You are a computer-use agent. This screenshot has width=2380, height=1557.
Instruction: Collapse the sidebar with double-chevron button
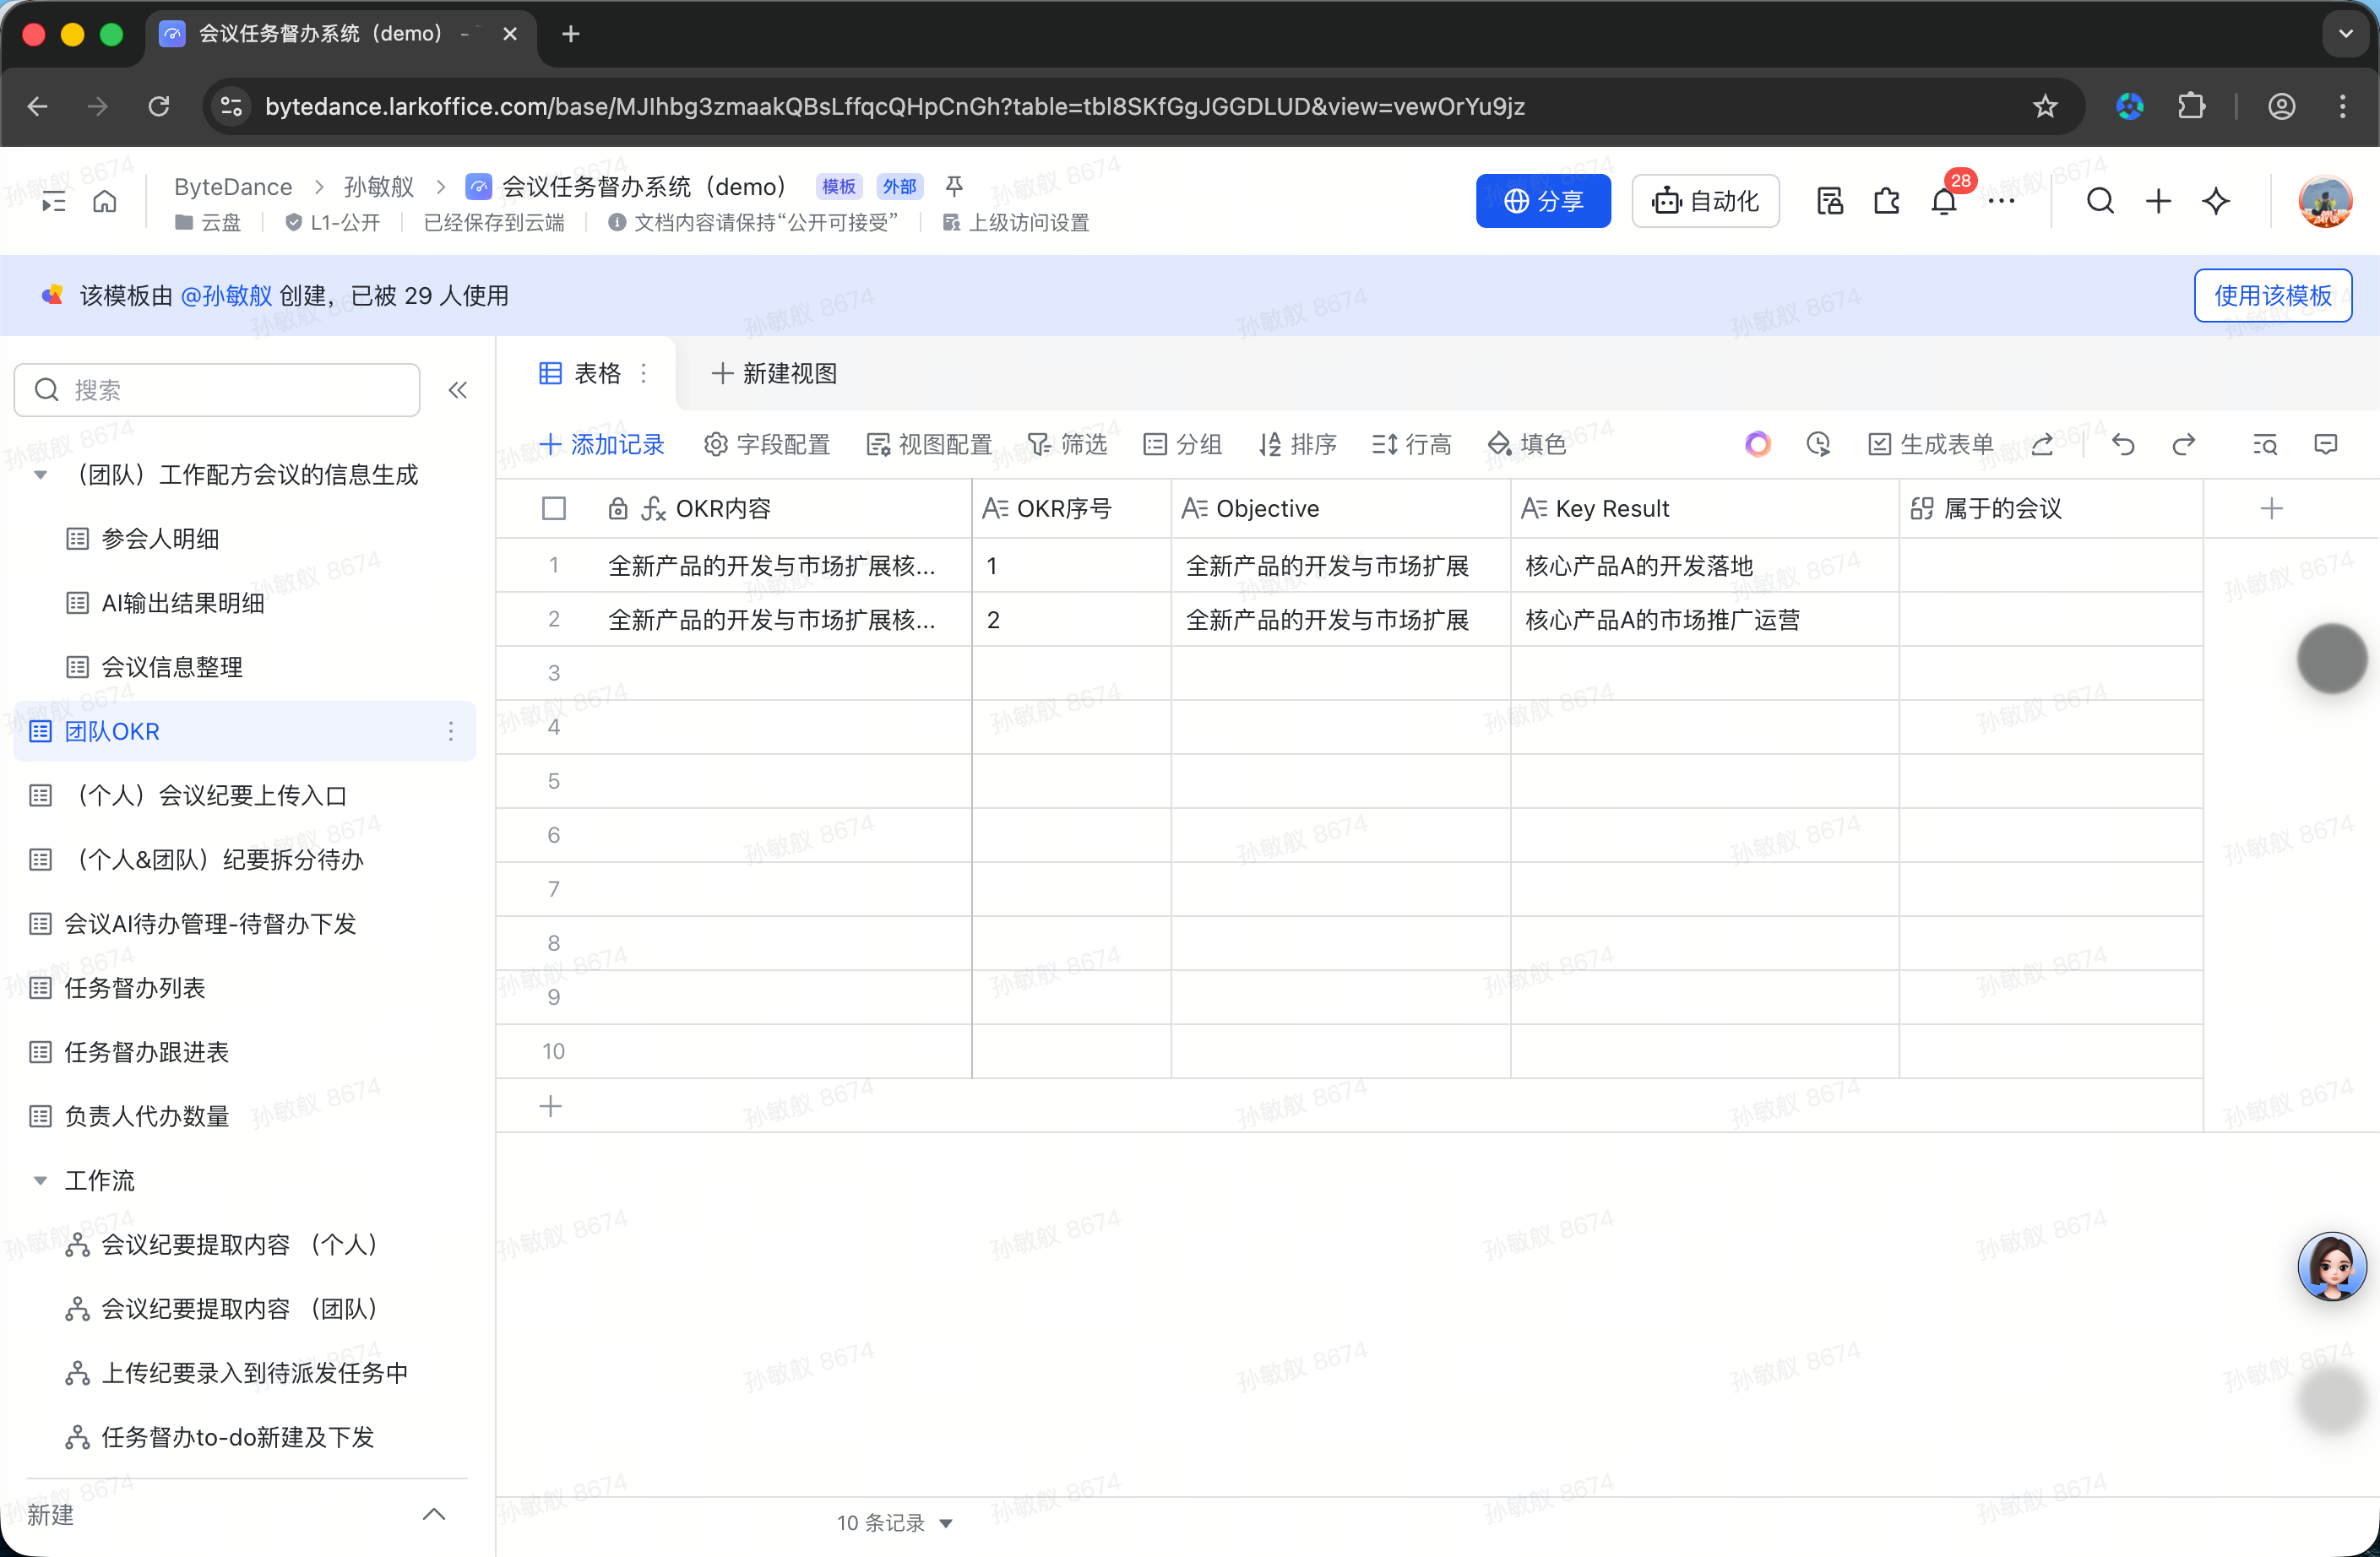click(458, 390)
